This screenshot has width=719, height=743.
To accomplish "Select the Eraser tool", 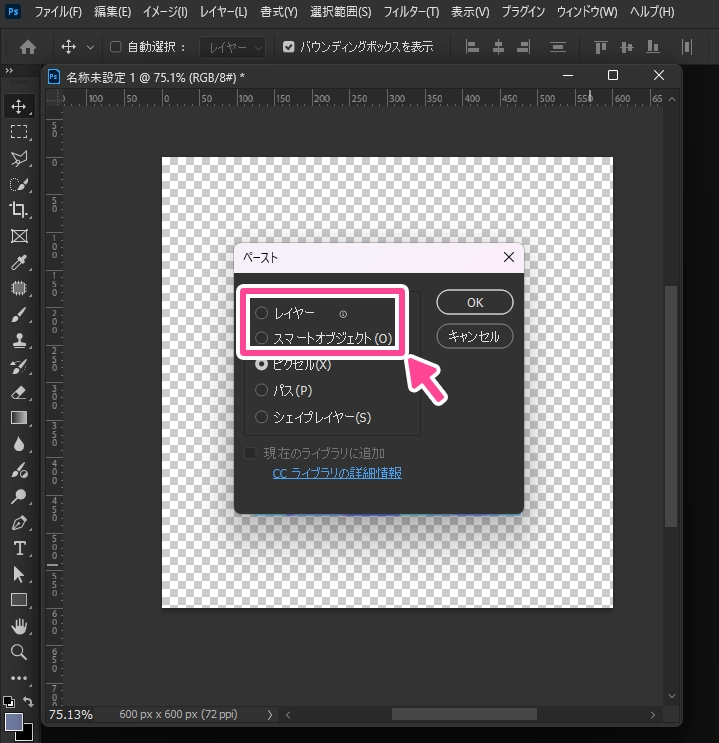I will click(18, 392).
